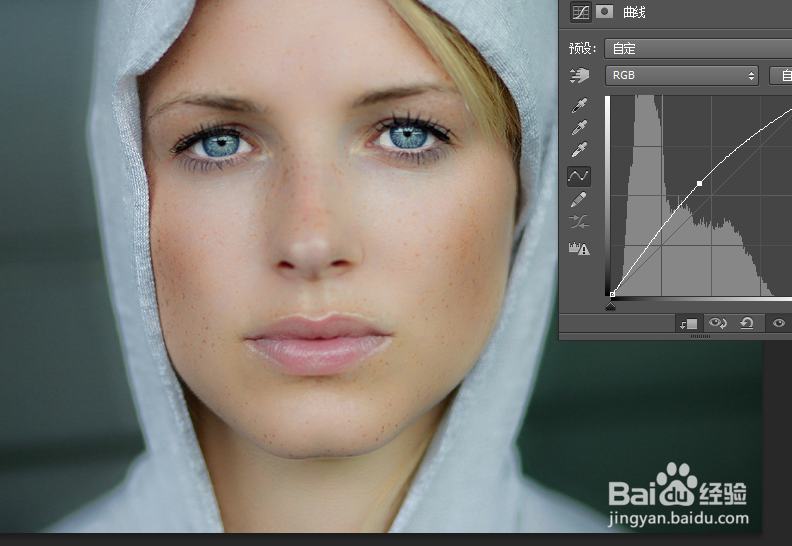Viewport: 792px width, 546px height.
Task: Reset curves to adjustment defaults
Action: click(x=747, y=323)
